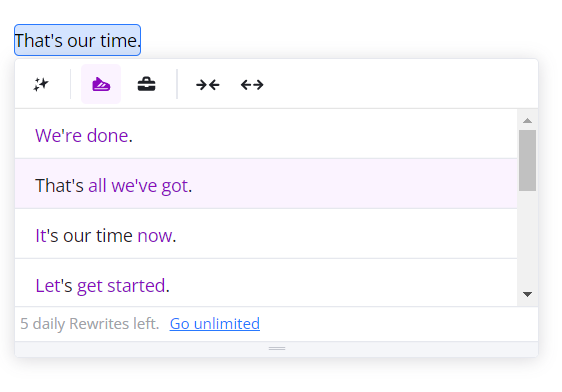Use the "Let's get started." rewrite
The height and width of the screenshot is (392, 562).
266,283
